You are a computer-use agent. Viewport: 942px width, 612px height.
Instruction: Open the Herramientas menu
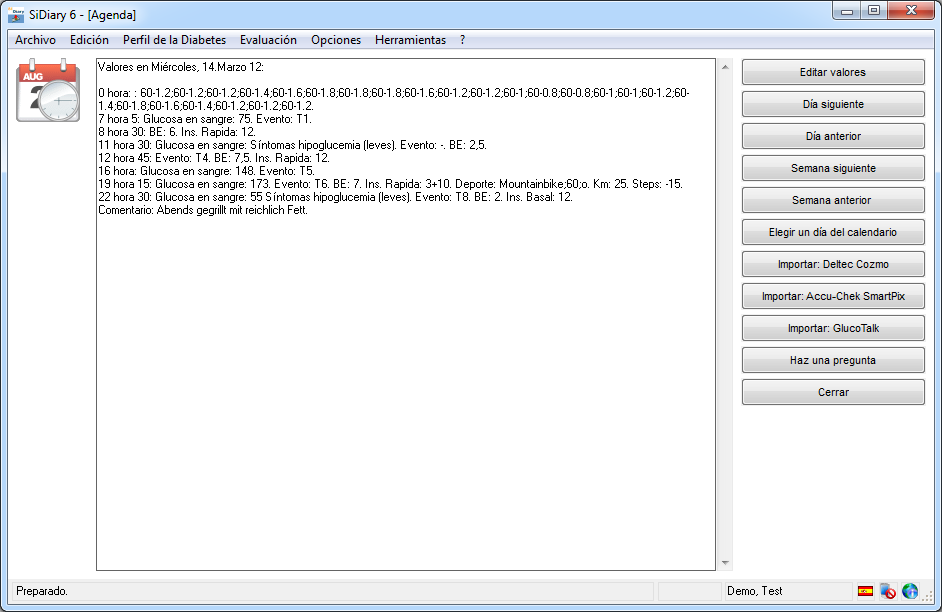[410, 40]
